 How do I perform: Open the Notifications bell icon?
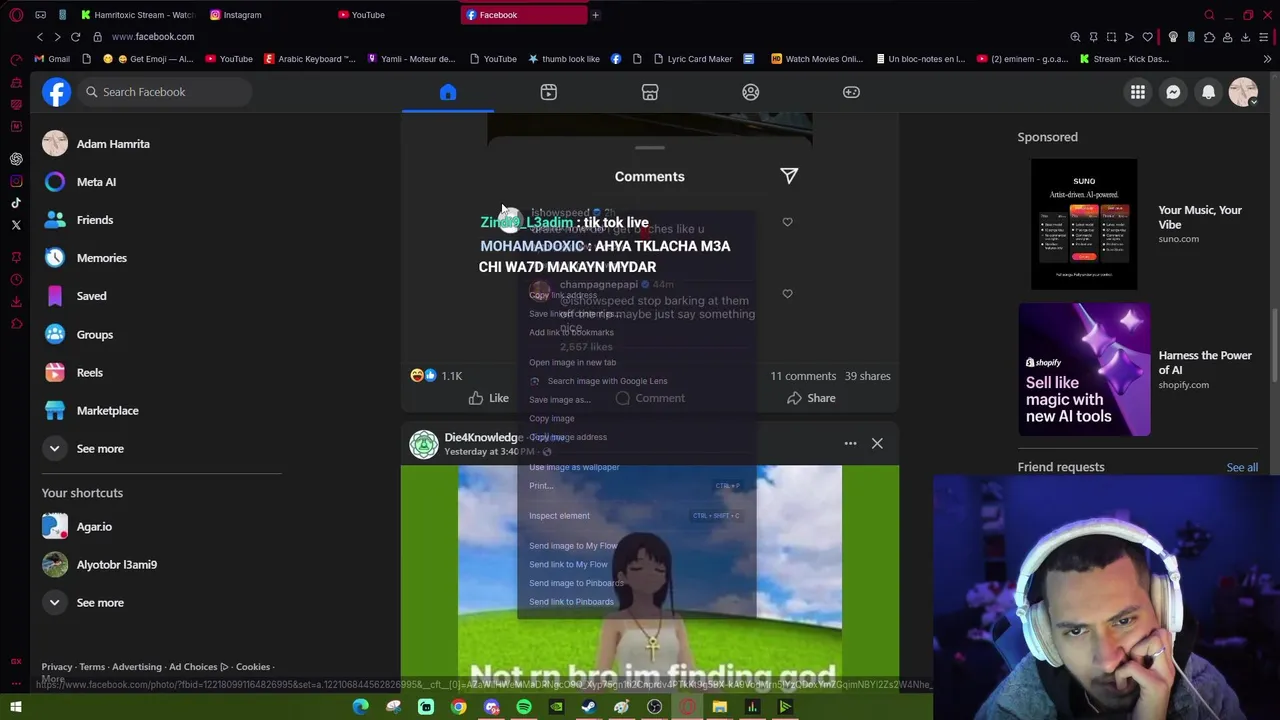(x=1208, y=92)
